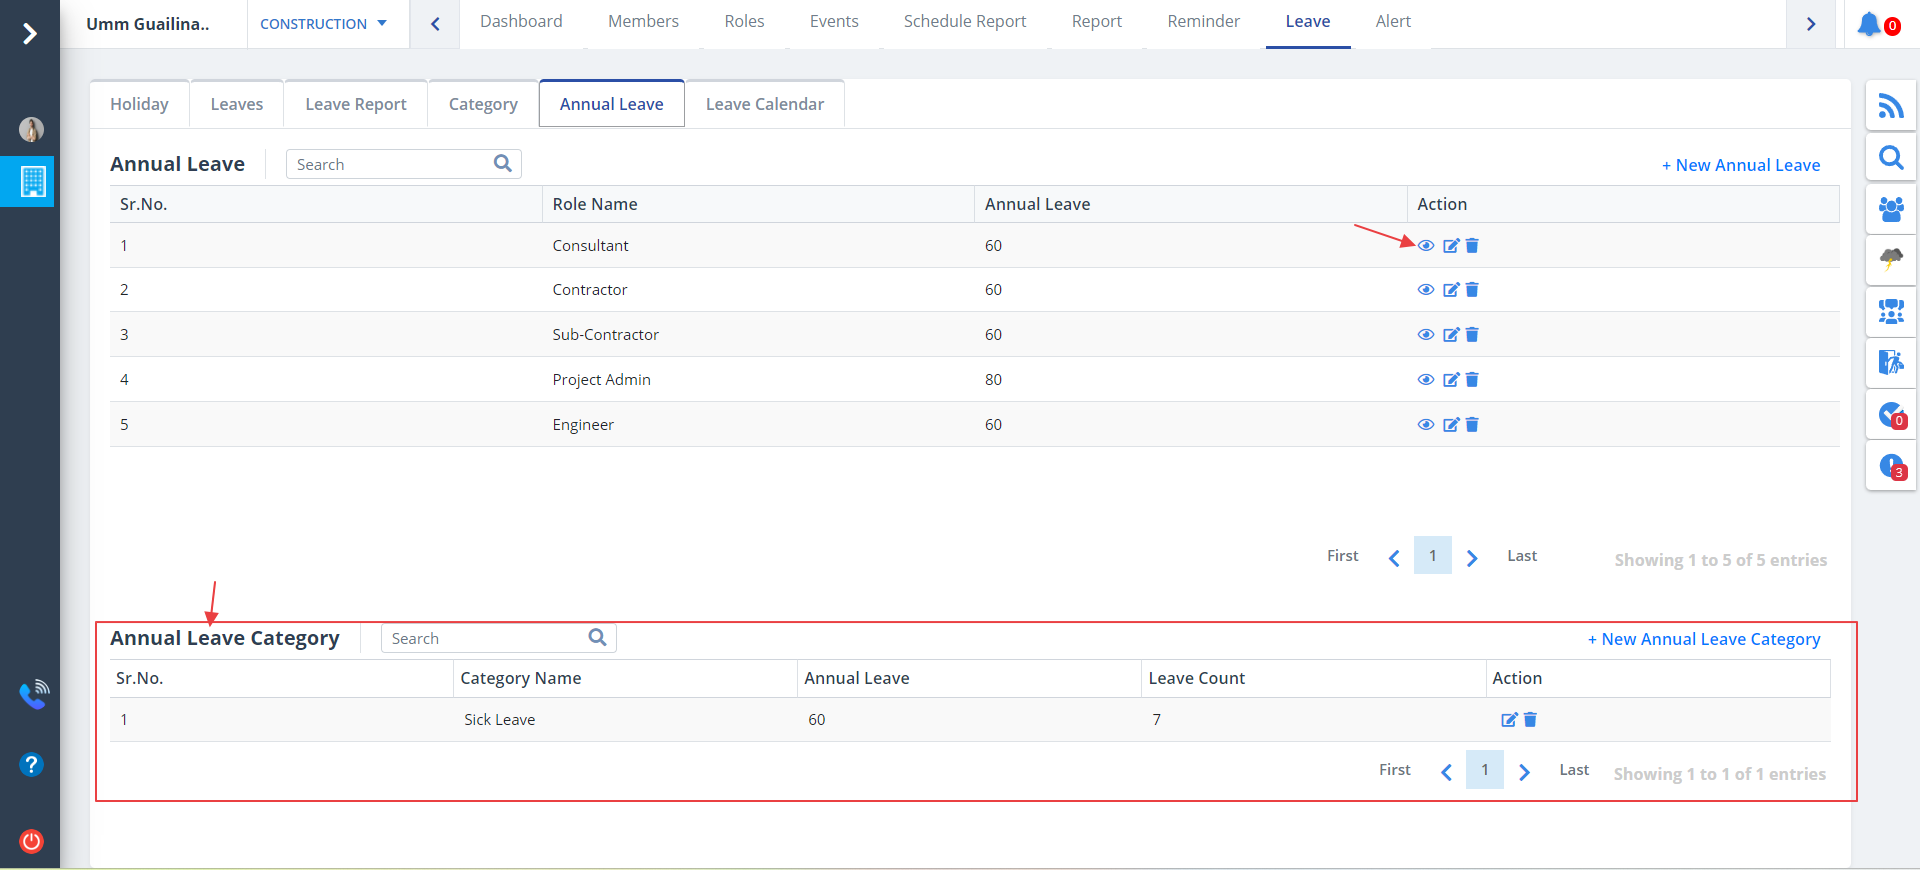Open the CONSTRUCTION dropdown

(323, 24)
